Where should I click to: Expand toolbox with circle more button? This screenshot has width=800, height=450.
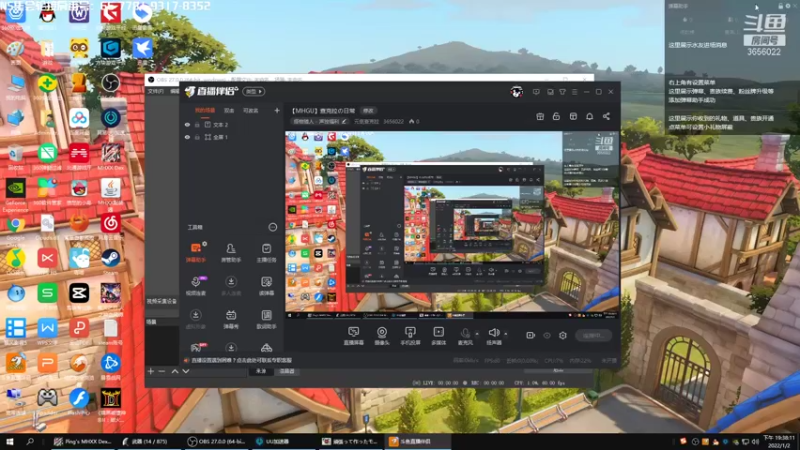tap(272, 227)
